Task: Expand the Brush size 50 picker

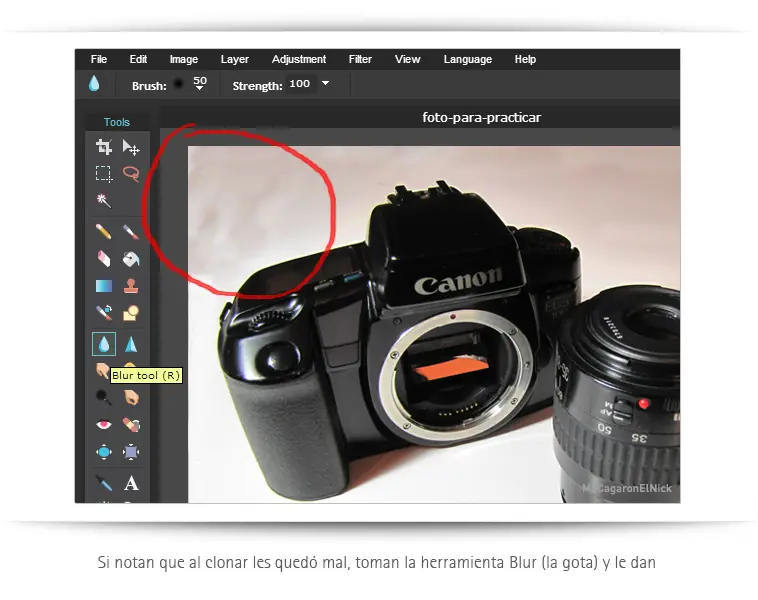Action: 200,83
